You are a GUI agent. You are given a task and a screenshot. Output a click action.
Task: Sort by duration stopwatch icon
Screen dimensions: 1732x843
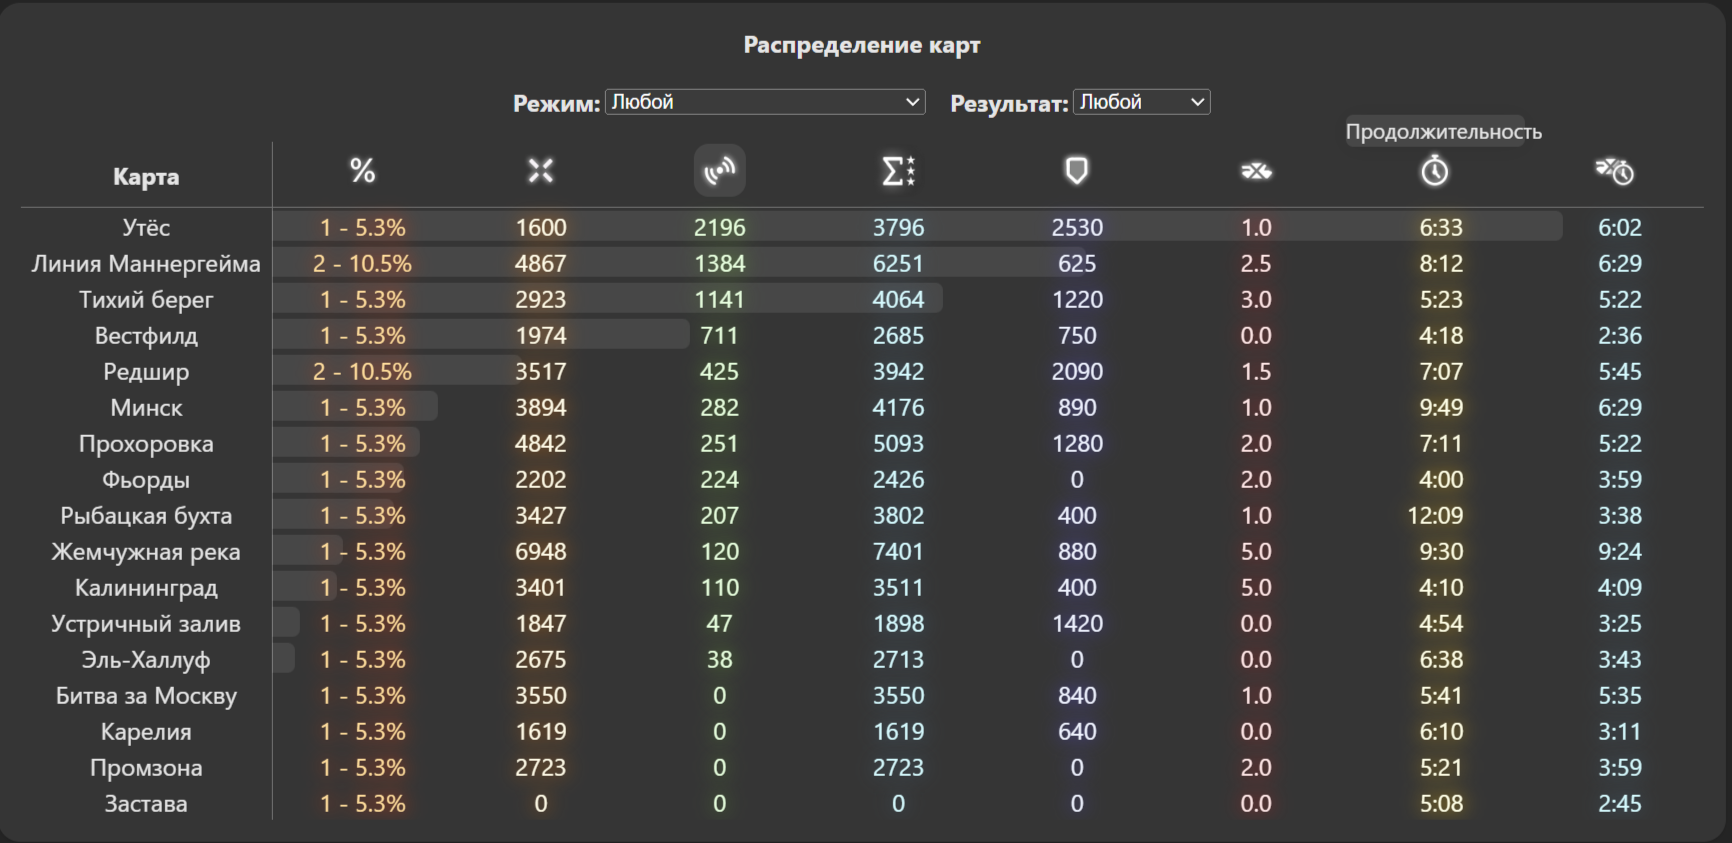tap(1435, 171)
